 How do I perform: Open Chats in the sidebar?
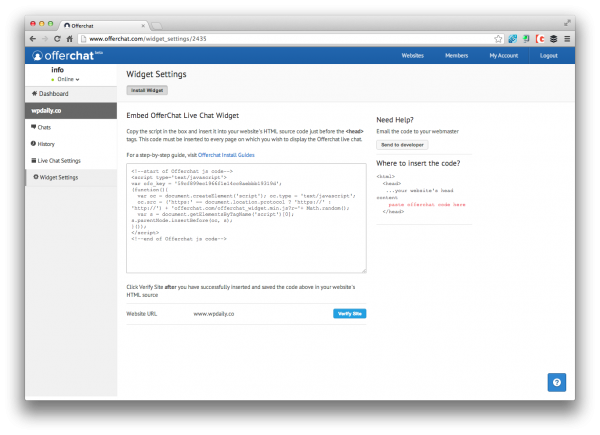pos(71,127)
